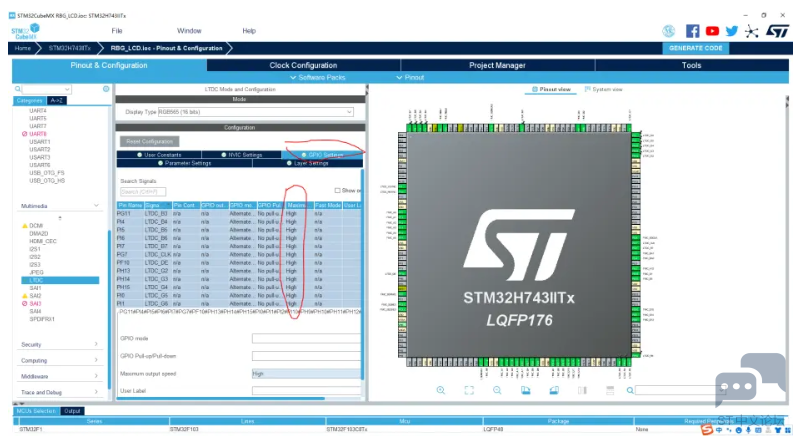The image size is (794, 436).
Task: Click the Sogou input method tray icon
Action: (x=707, y=430)
